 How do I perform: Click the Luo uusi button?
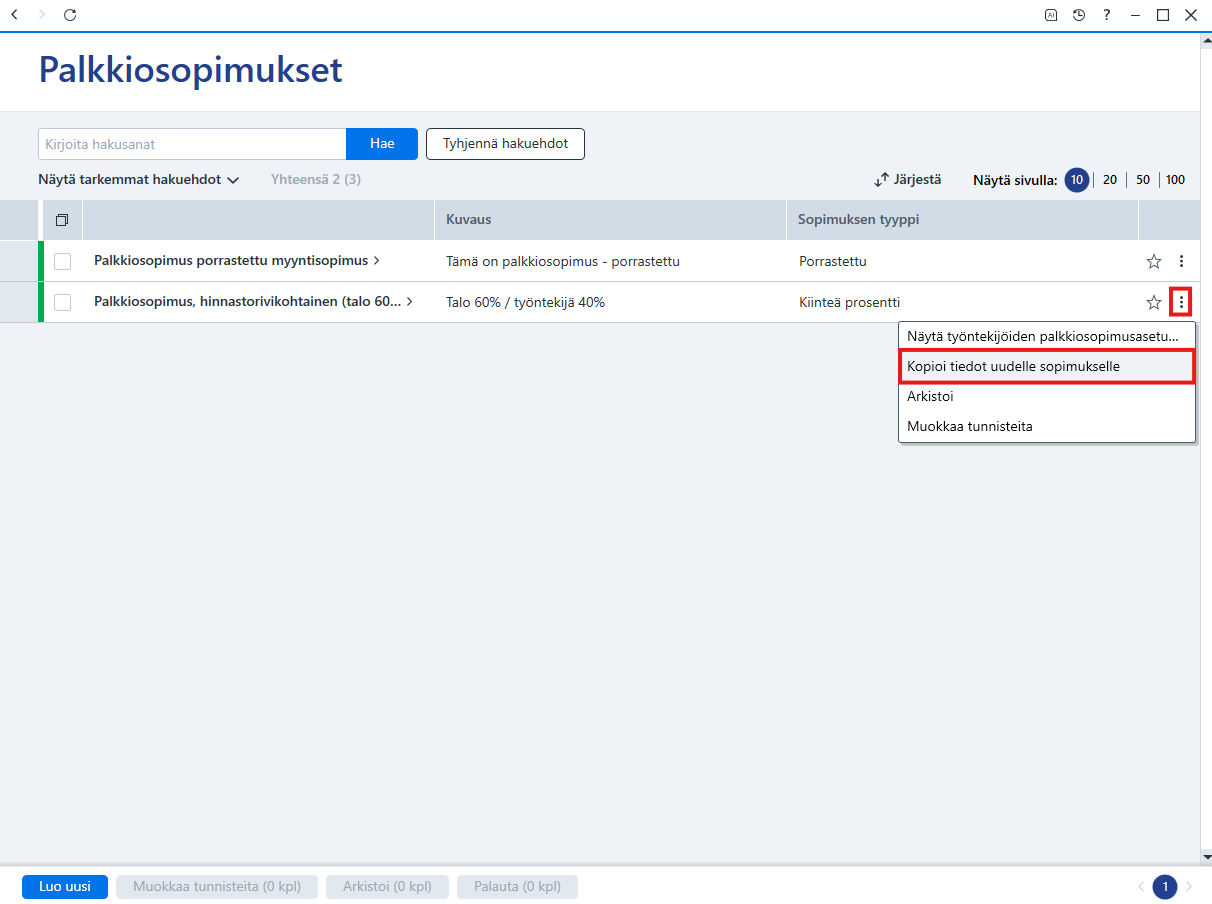(x=65, y=887)
